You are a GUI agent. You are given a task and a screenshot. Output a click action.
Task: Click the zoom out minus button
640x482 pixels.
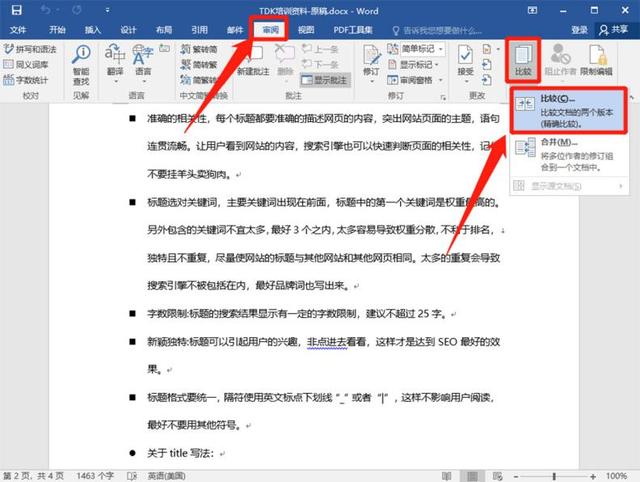coord(516,476)
